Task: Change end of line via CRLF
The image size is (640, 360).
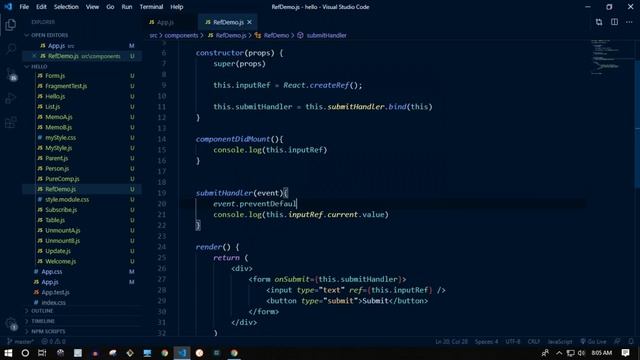Action: click(533, 341)
